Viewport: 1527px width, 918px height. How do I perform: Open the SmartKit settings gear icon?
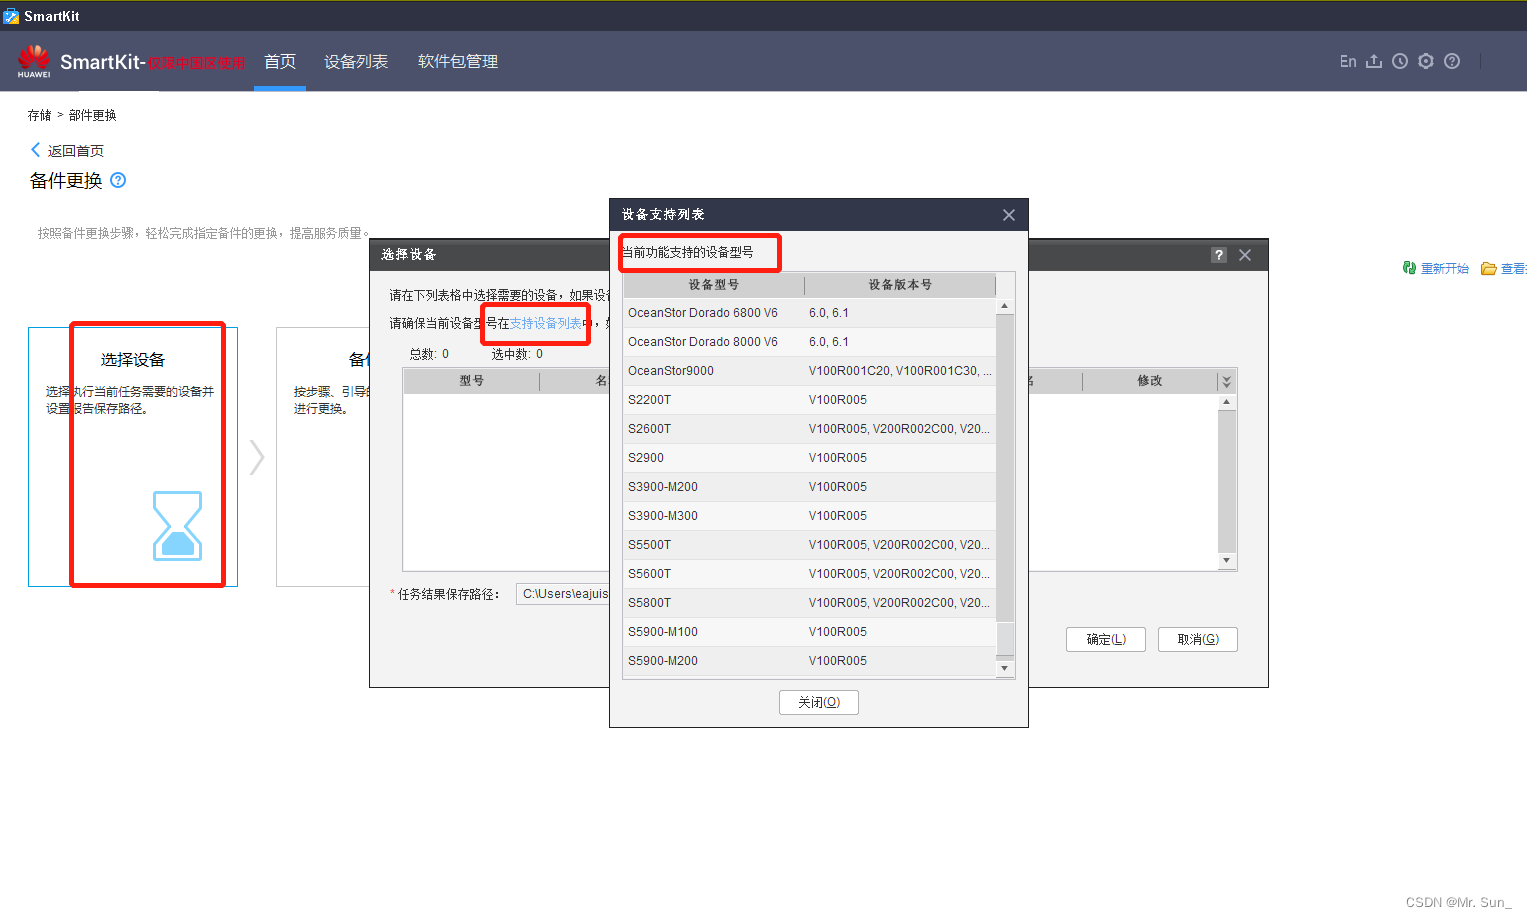[1426, 61]
